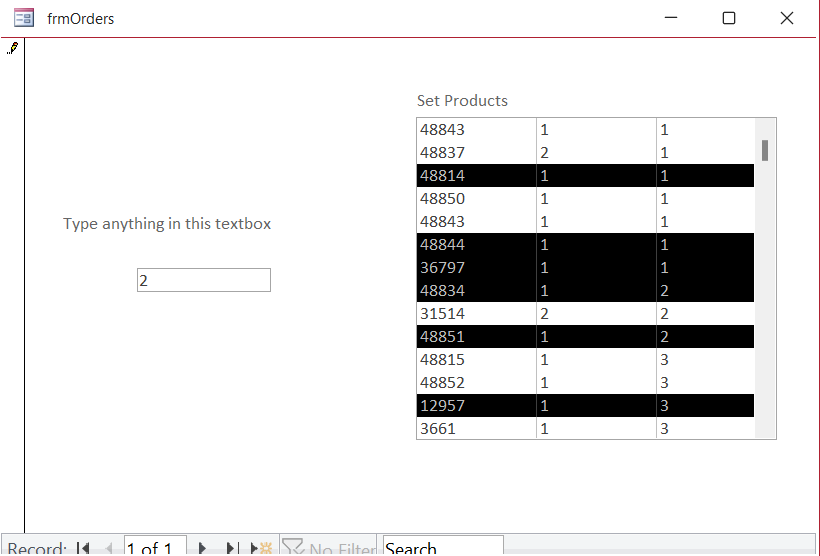
Task: Click the No Filter indicator
Action: point(328,547)
